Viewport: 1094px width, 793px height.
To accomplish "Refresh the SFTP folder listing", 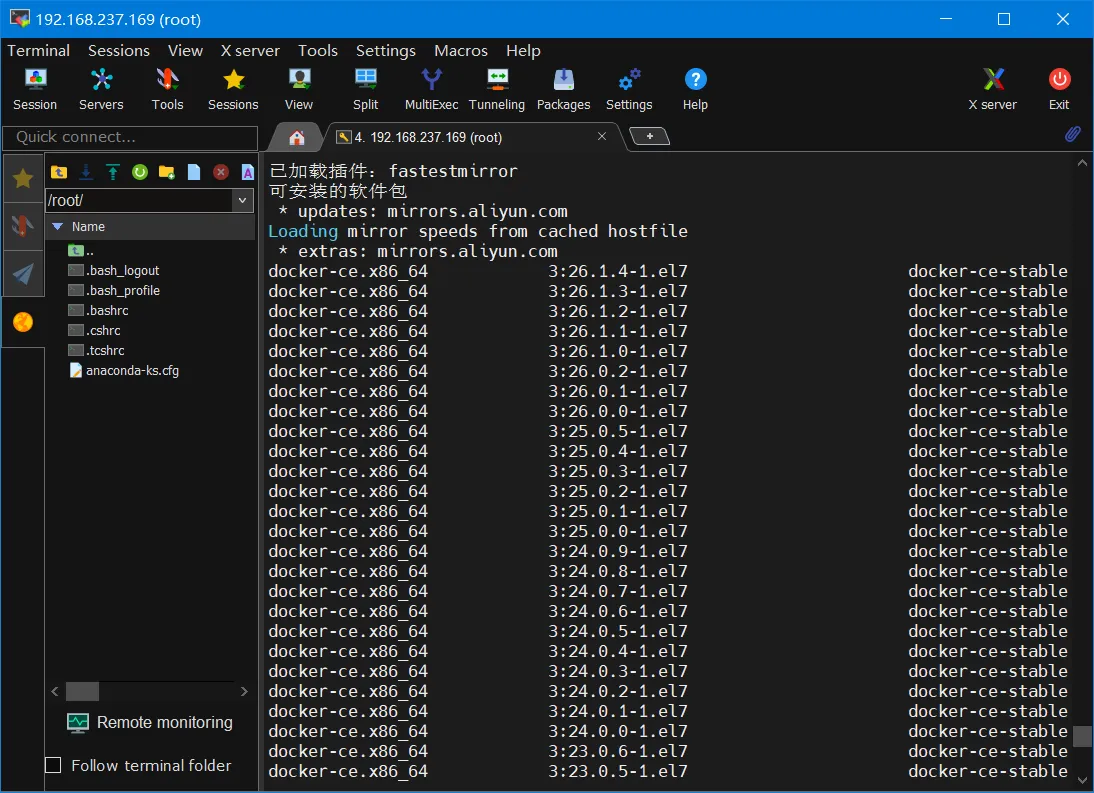I will [x=140, y=172].
